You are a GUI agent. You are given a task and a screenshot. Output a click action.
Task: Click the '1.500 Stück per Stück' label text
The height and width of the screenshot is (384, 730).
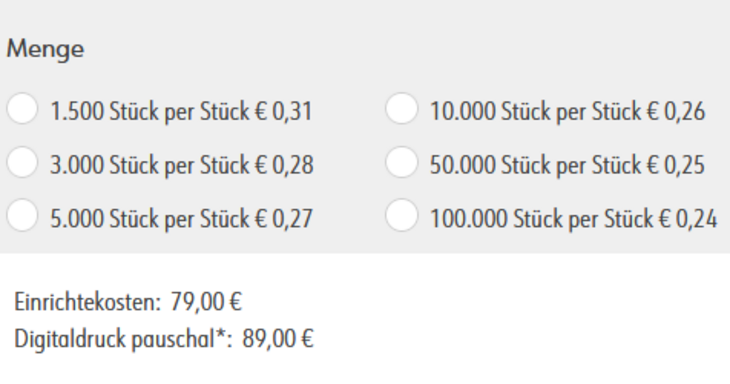click(x=149, y=112)
